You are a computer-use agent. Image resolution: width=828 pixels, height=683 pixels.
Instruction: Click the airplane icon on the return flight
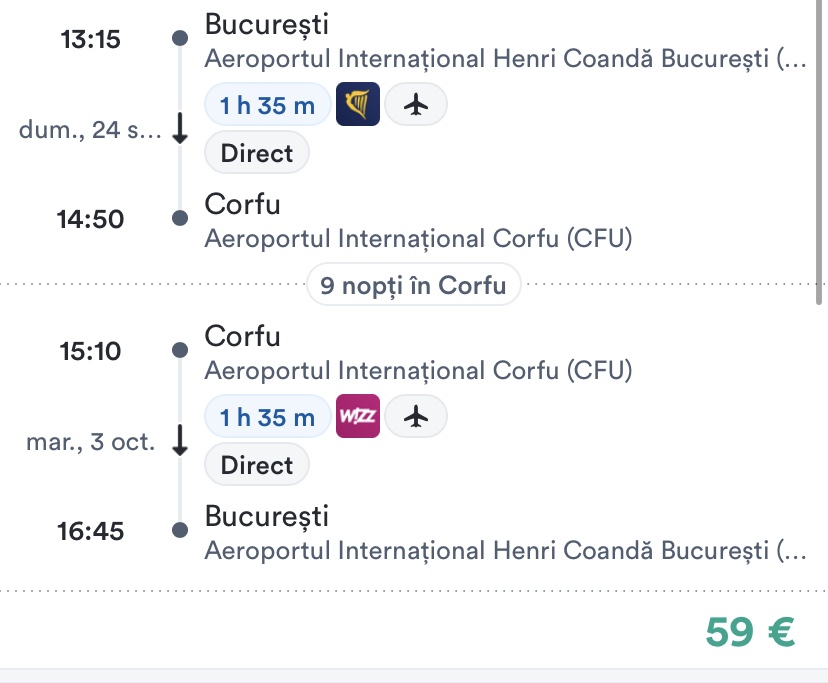click(x=416, y=417)
